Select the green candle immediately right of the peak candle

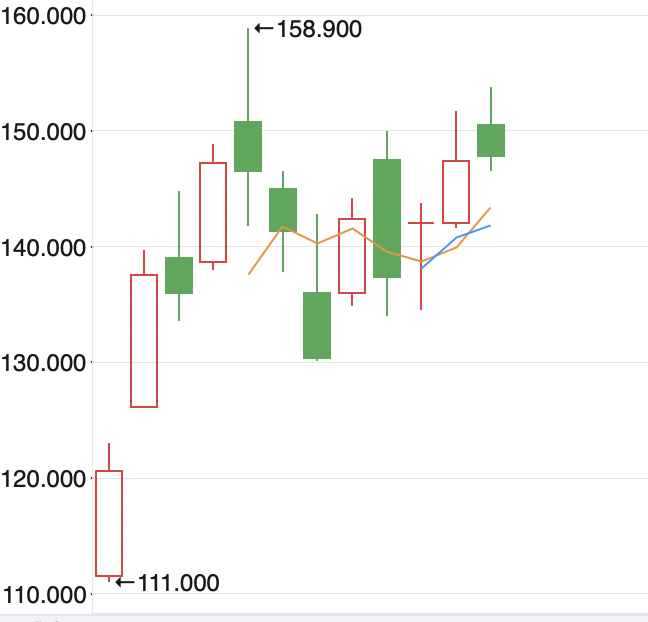(283, 209)
